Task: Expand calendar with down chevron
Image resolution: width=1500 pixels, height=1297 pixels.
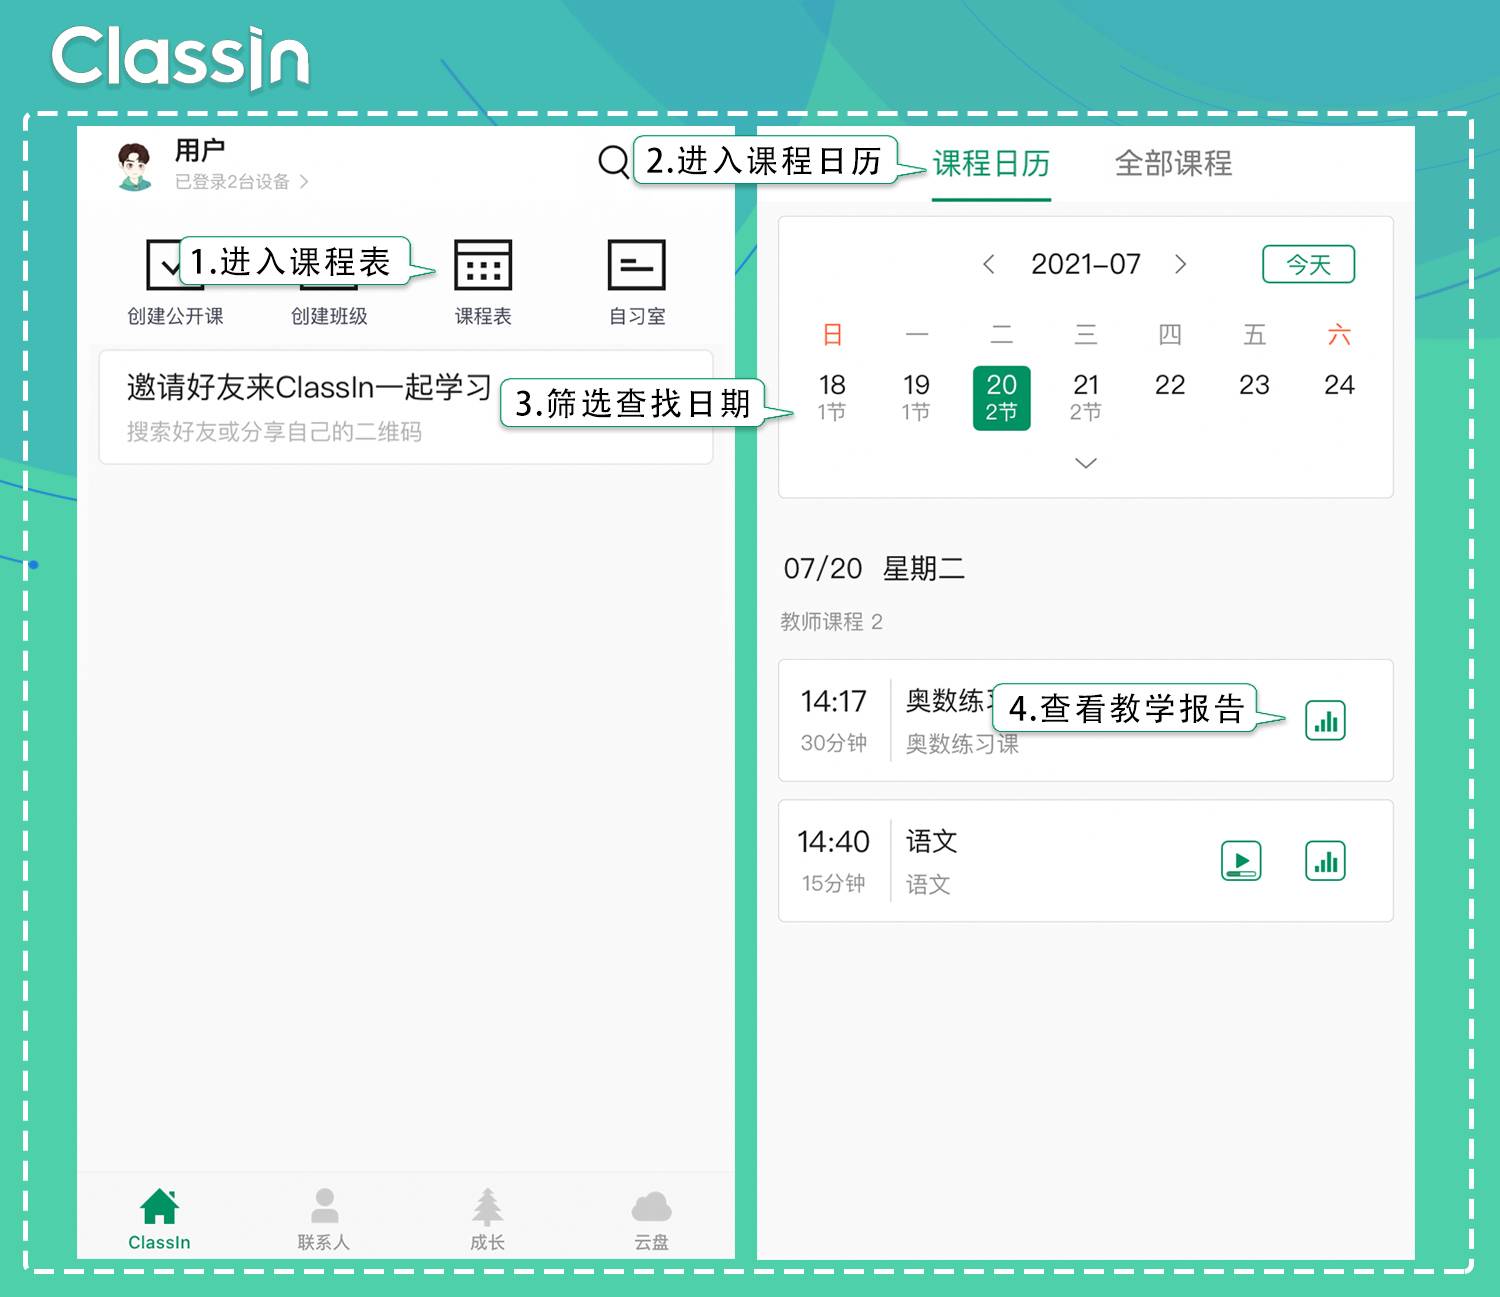Action: pos(1086,463)
